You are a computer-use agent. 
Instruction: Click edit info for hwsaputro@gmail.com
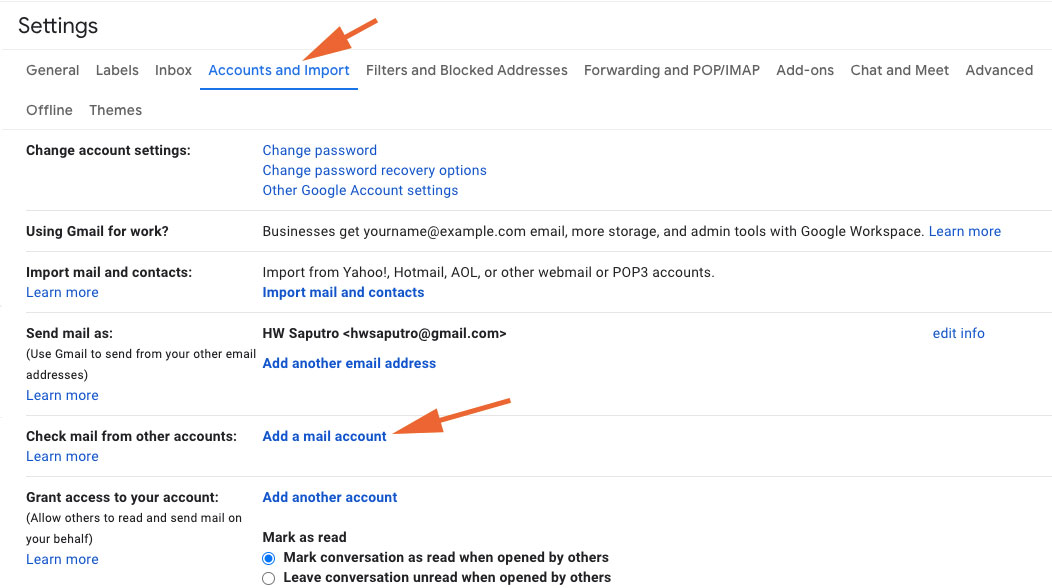coord(958,333)
